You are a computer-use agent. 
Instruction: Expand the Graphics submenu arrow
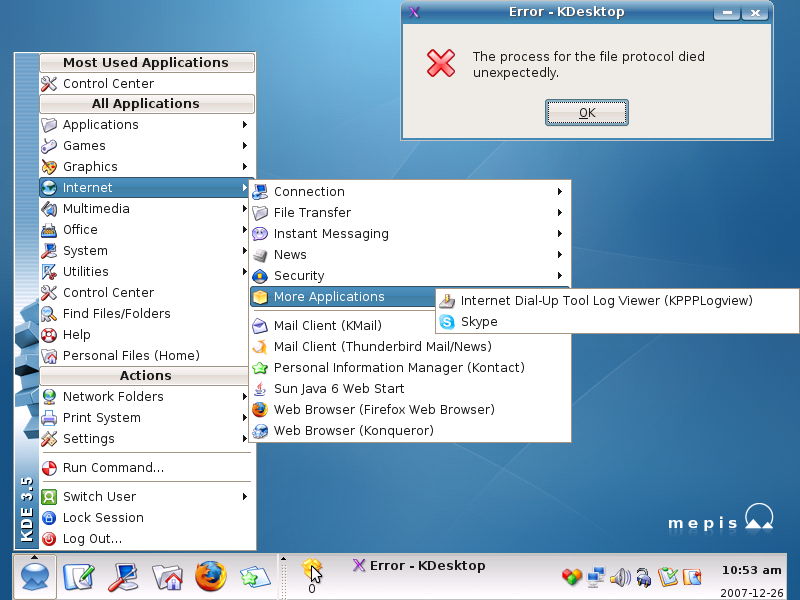click(245, 166)
